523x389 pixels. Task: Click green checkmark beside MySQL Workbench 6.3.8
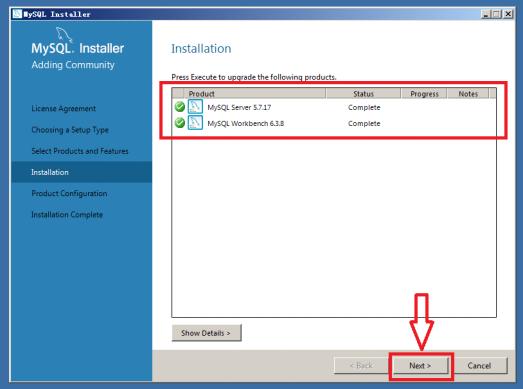pyautogui.click(x=179, y=123)
